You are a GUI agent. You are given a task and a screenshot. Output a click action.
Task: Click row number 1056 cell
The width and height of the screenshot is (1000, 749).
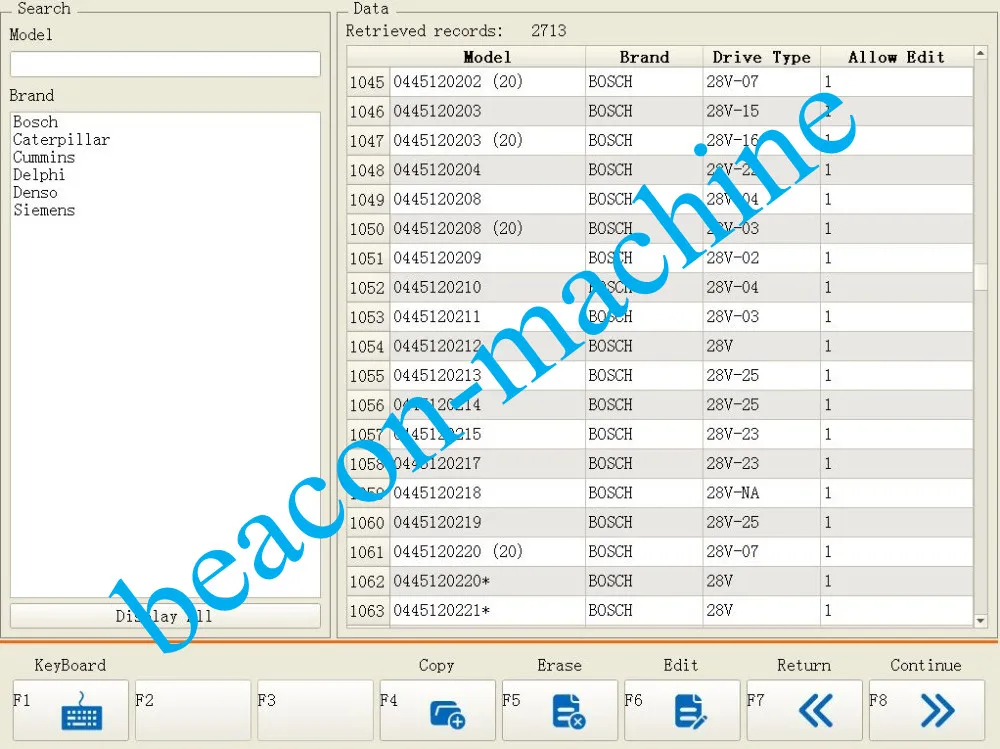(x=368, y=404)
